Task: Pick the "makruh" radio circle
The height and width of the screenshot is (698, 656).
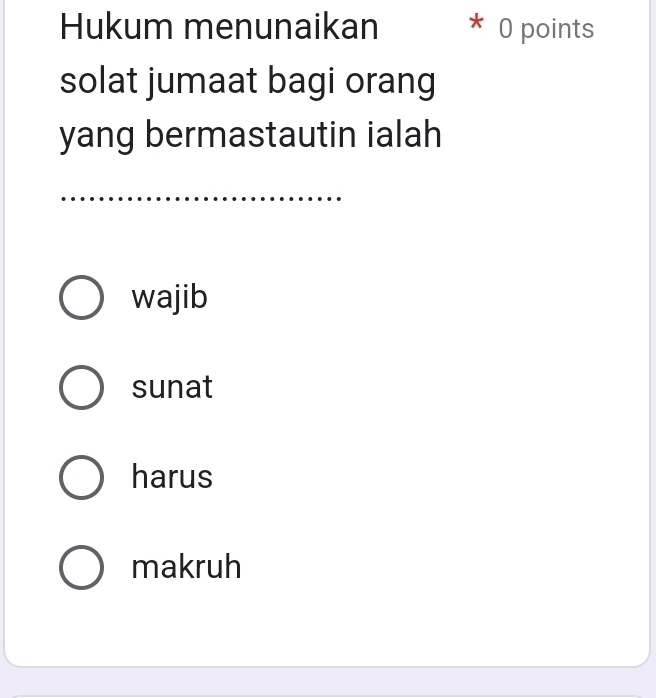Action: (81, 568)
